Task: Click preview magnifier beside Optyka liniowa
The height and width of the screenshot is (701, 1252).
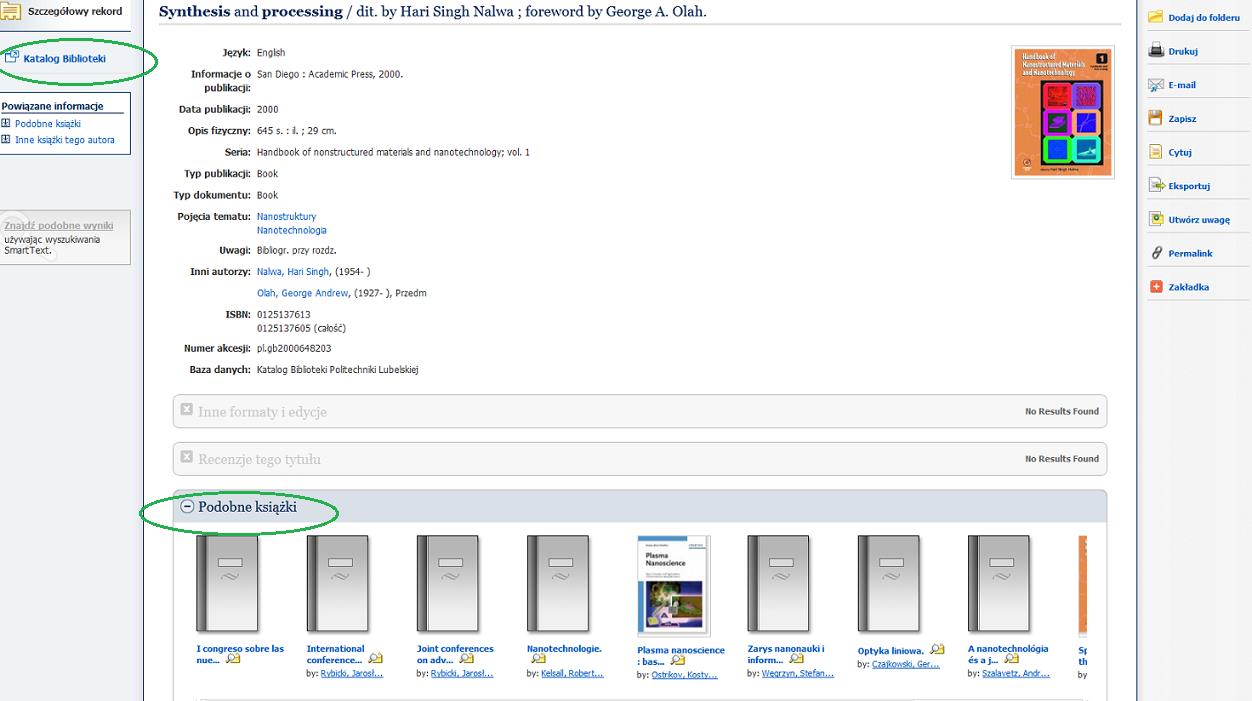Action: 937,650
